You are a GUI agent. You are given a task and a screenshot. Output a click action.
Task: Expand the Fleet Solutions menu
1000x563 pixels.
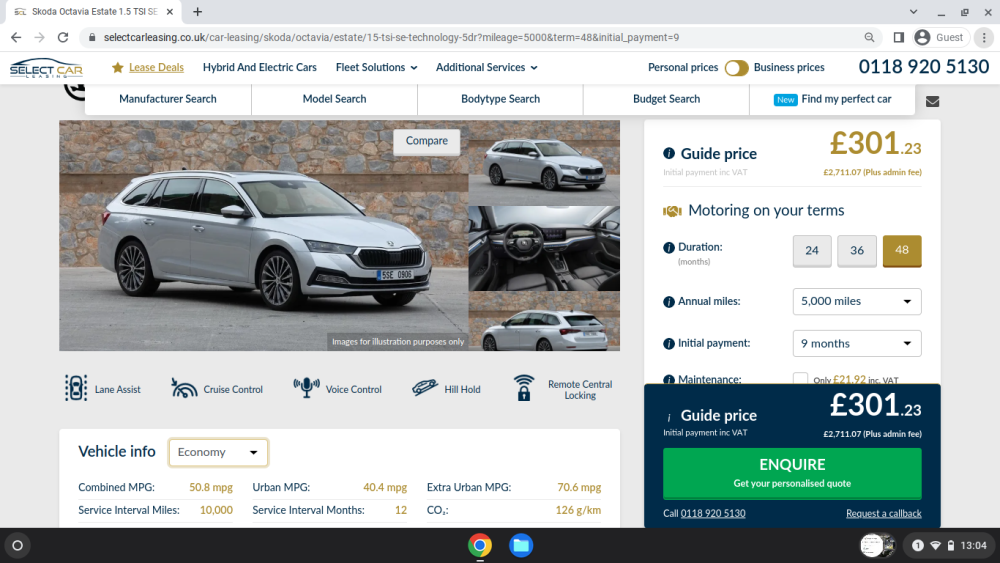376,68
